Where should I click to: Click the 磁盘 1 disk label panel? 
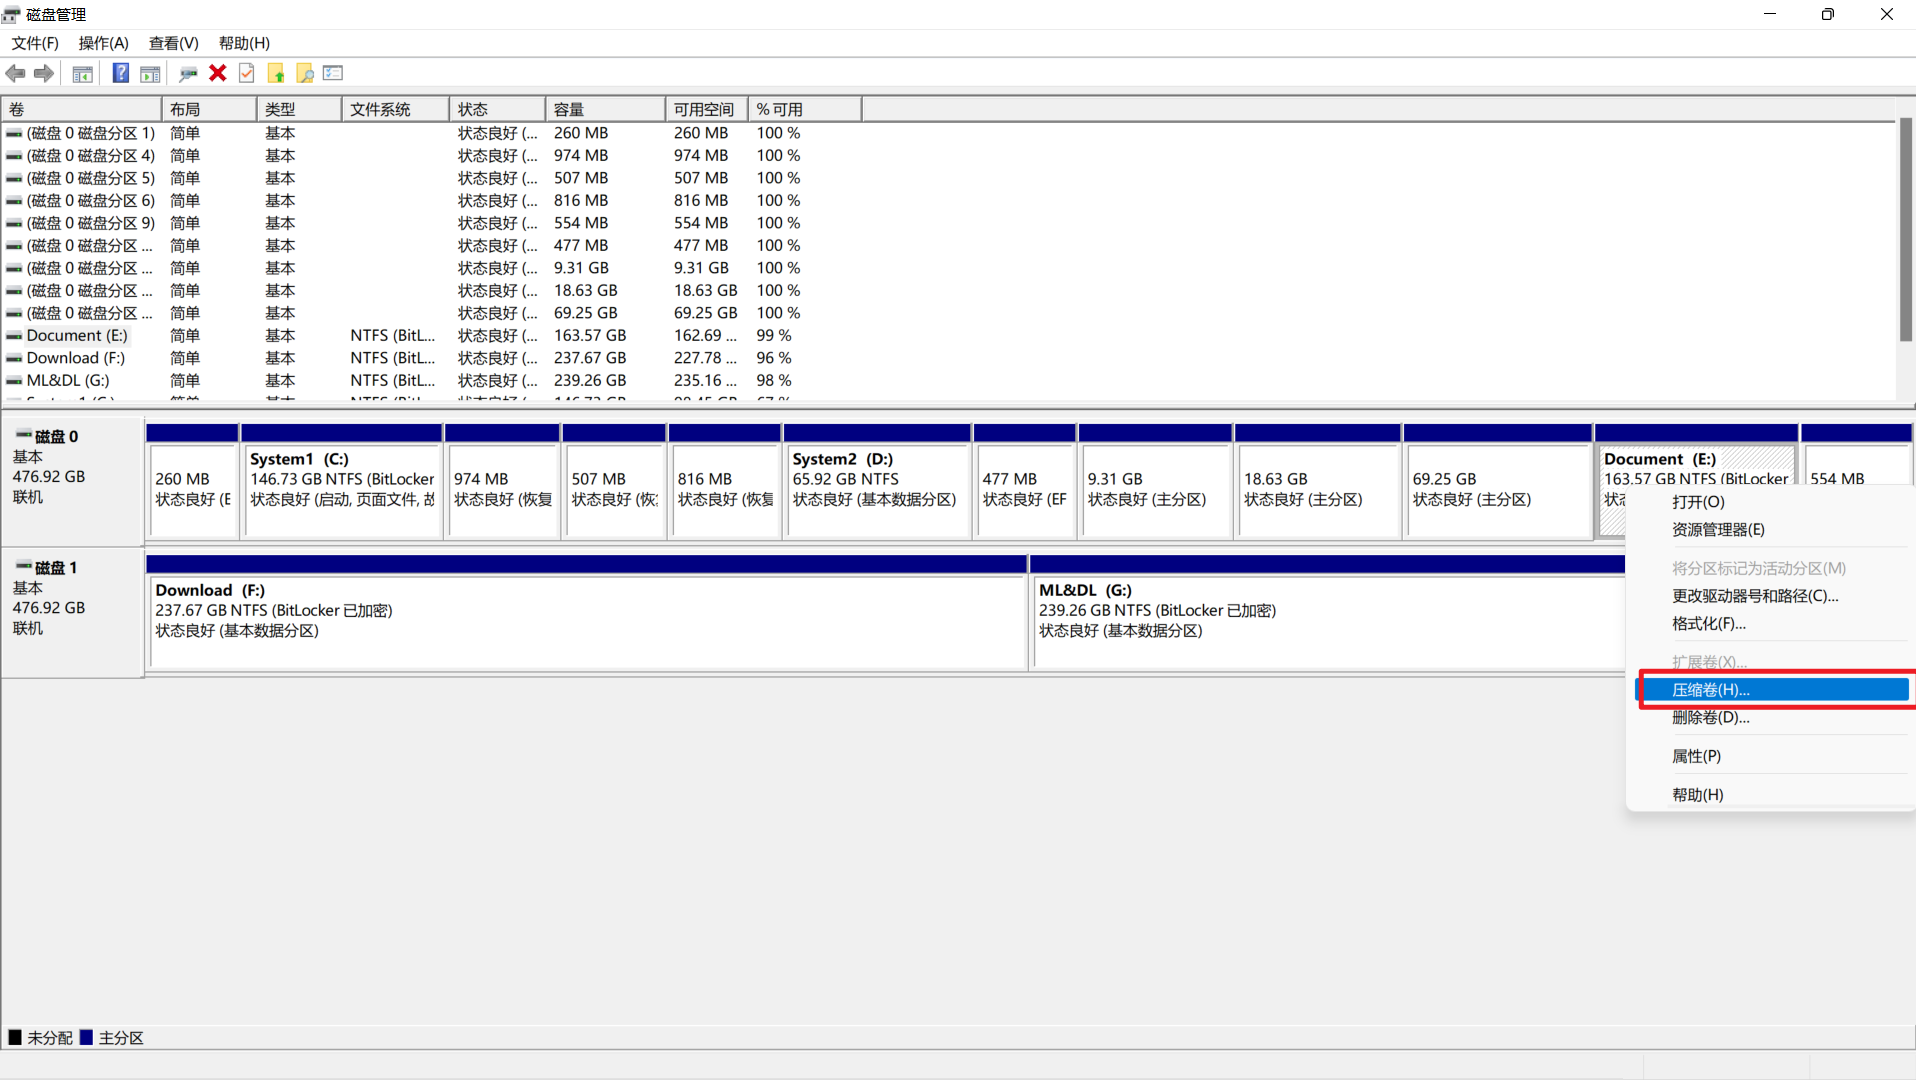73,612
